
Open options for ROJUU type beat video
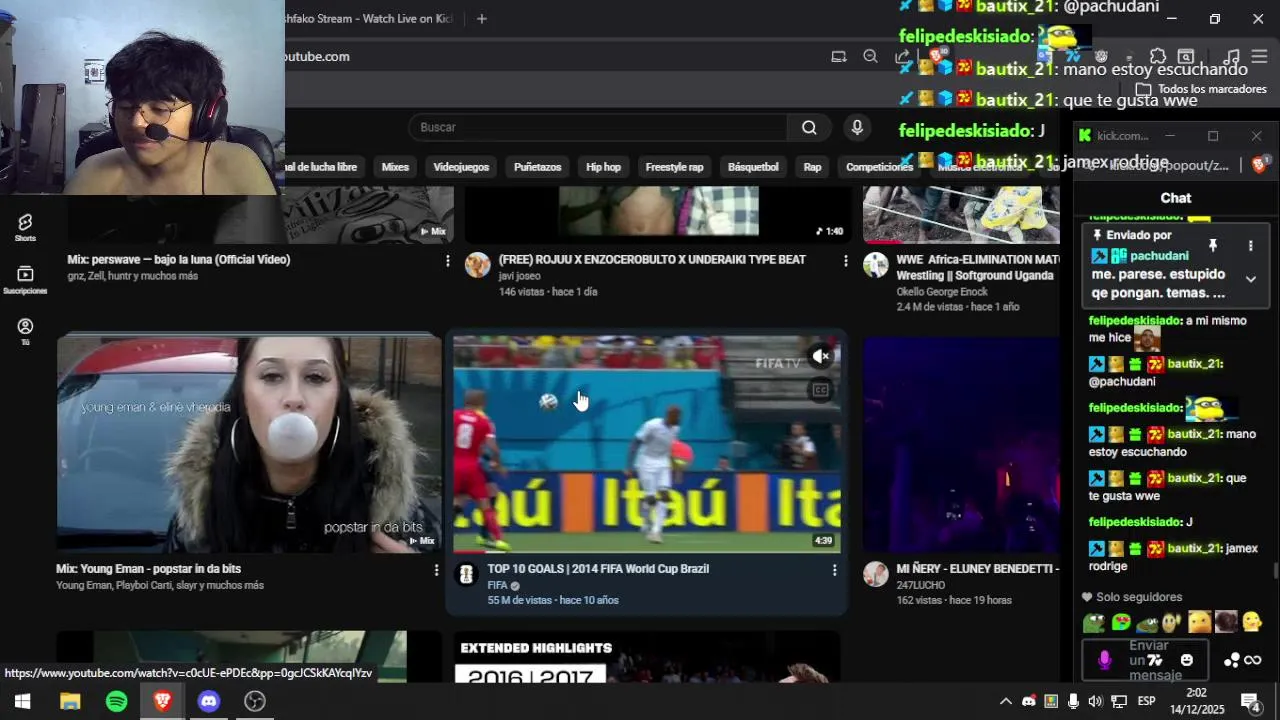tap(845, 260)
